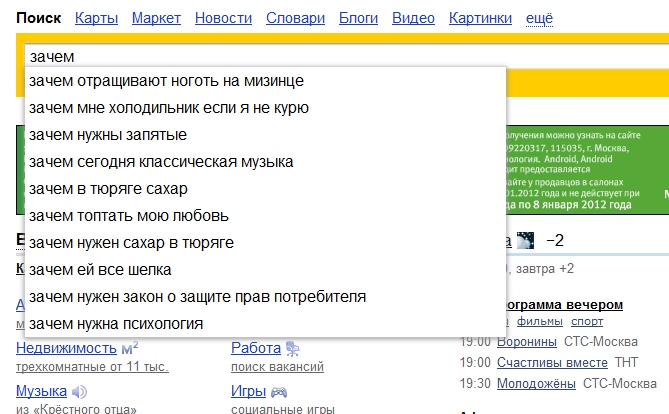The image size is (669, 414).
Task: Click the square-meter icon beside Недвижимость
Action: pyautogui.click(x=130, y=348)
